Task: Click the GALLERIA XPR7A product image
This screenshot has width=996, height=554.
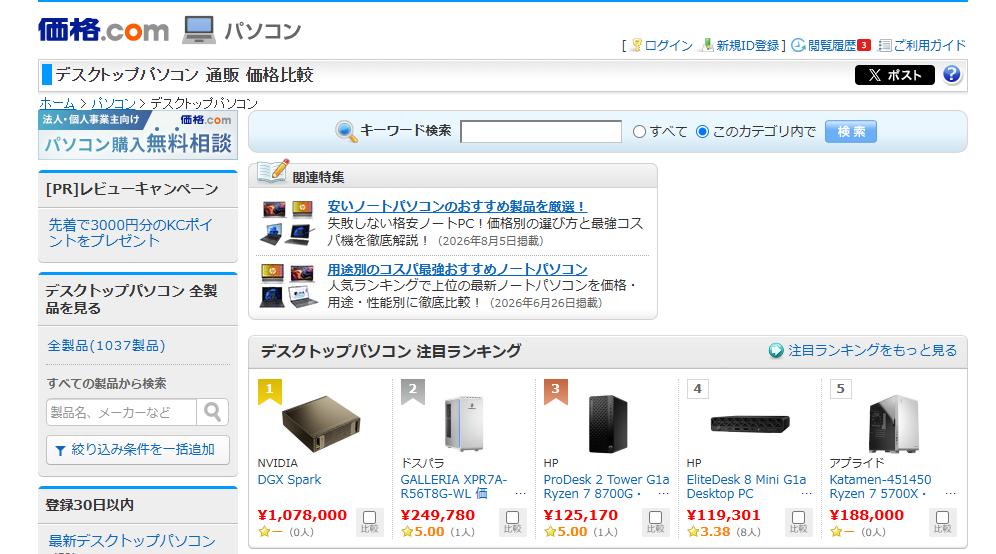Action: coord(464,423)
